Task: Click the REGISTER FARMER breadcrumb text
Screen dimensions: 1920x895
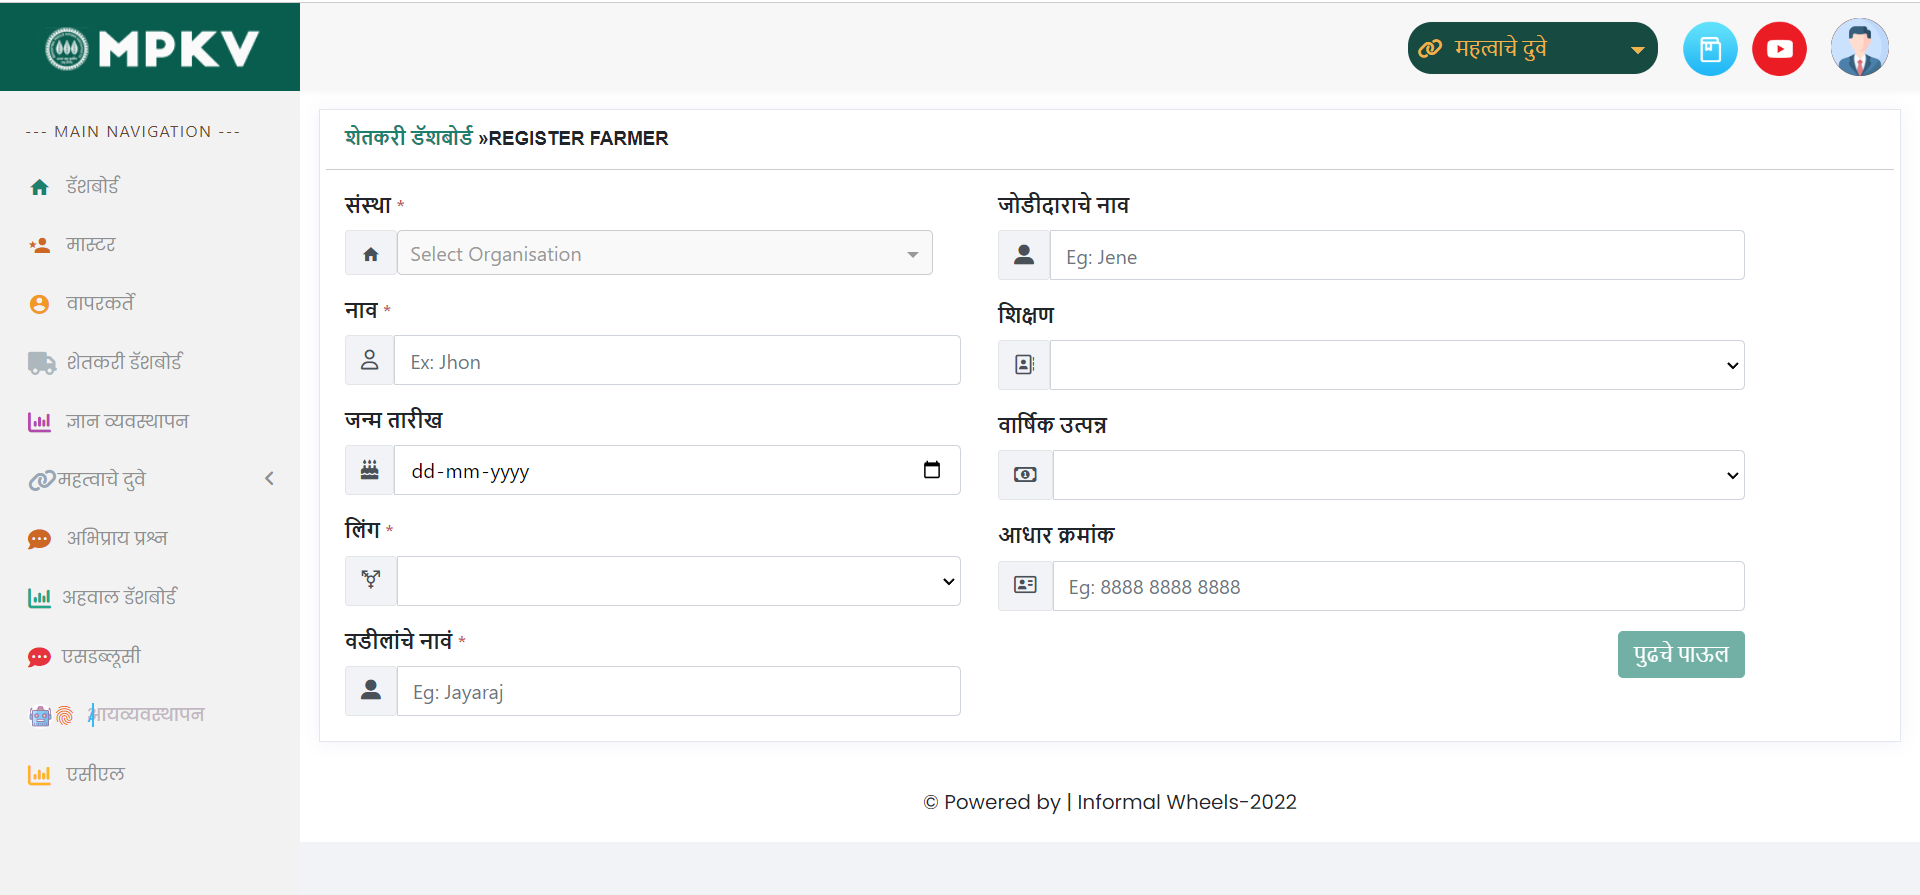Action: click(578, 138)
